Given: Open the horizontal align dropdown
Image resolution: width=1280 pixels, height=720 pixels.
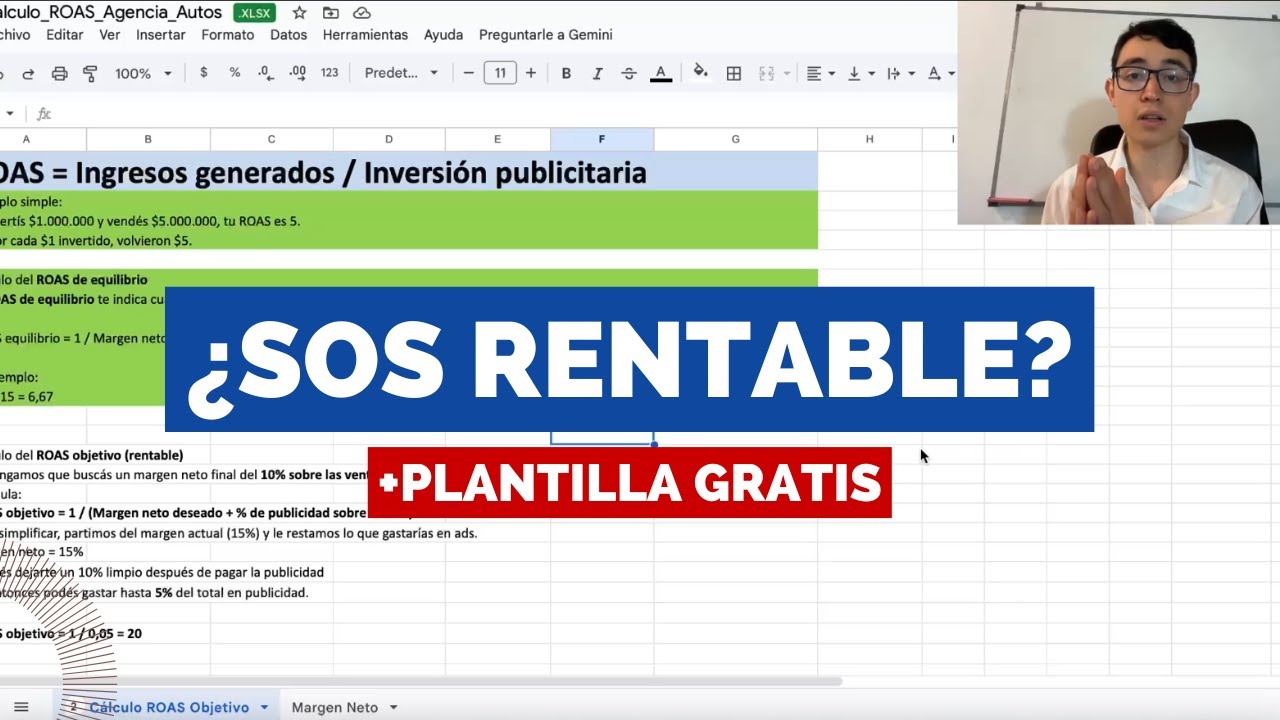Looking at the screenshot, I should click(x=821, y=73).
